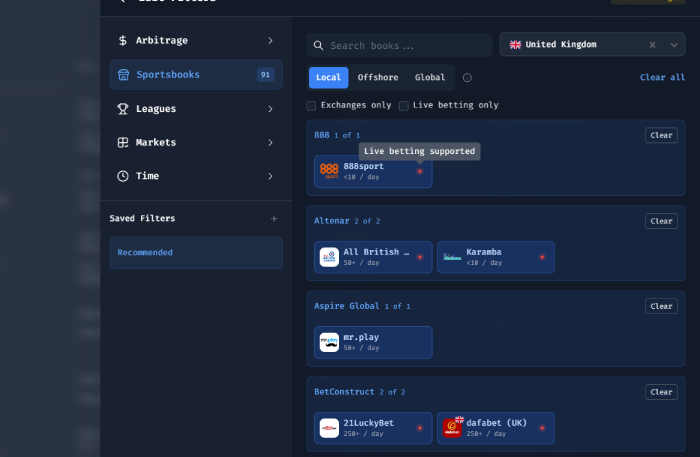Switch to the Global tab

429,77
